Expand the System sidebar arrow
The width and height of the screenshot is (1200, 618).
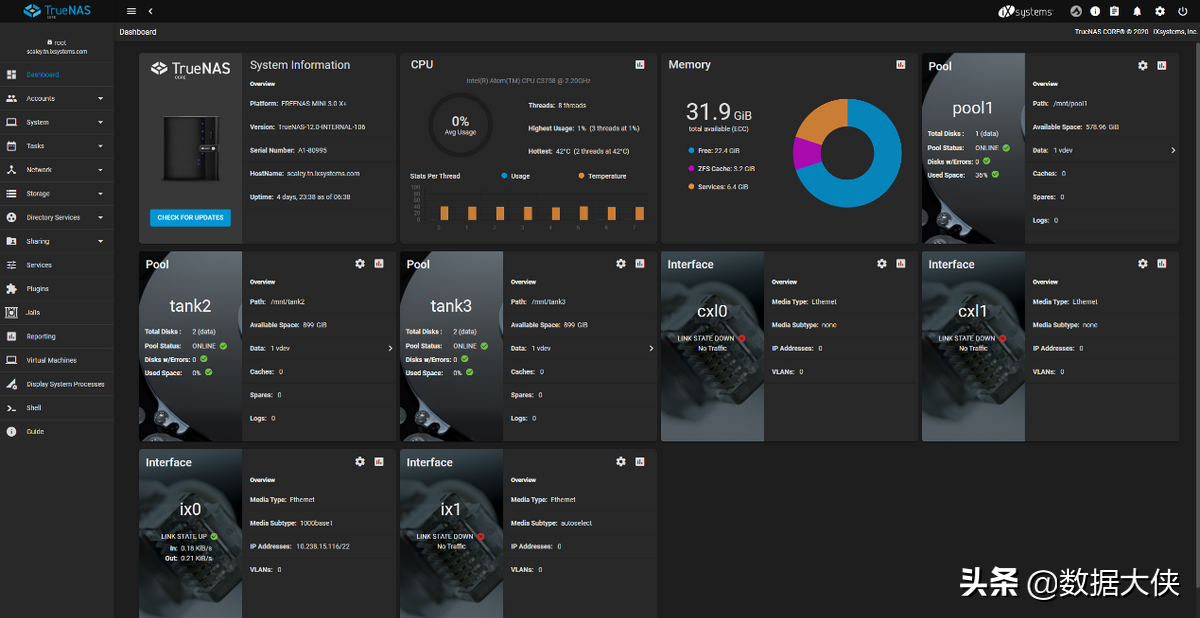100,123
